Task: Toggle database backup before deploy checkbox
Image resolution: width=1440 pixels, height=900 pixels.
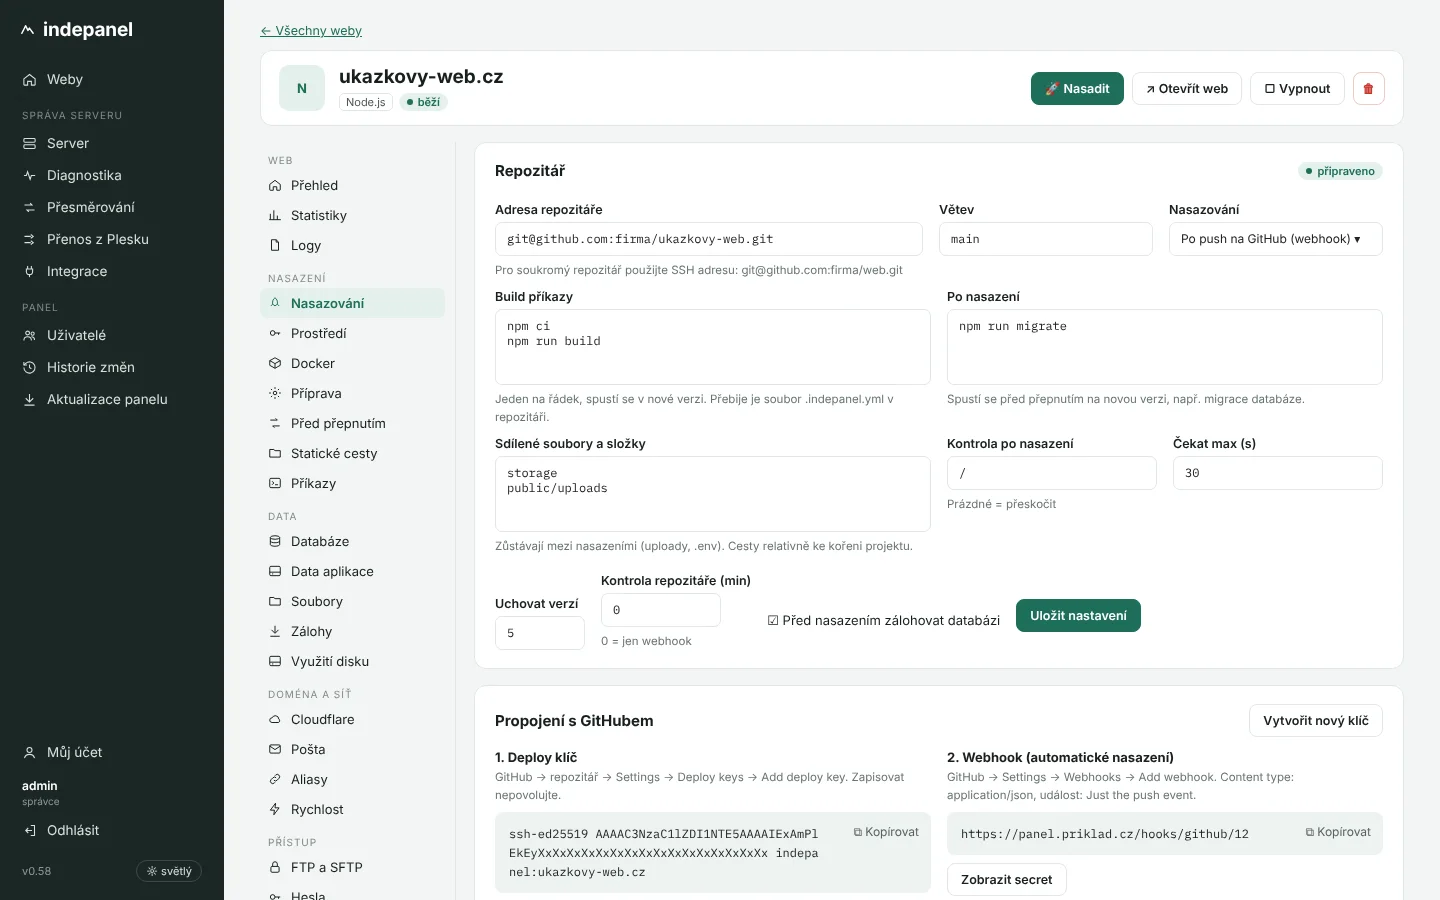Action: pyautogui.click(x=773, y=621)
